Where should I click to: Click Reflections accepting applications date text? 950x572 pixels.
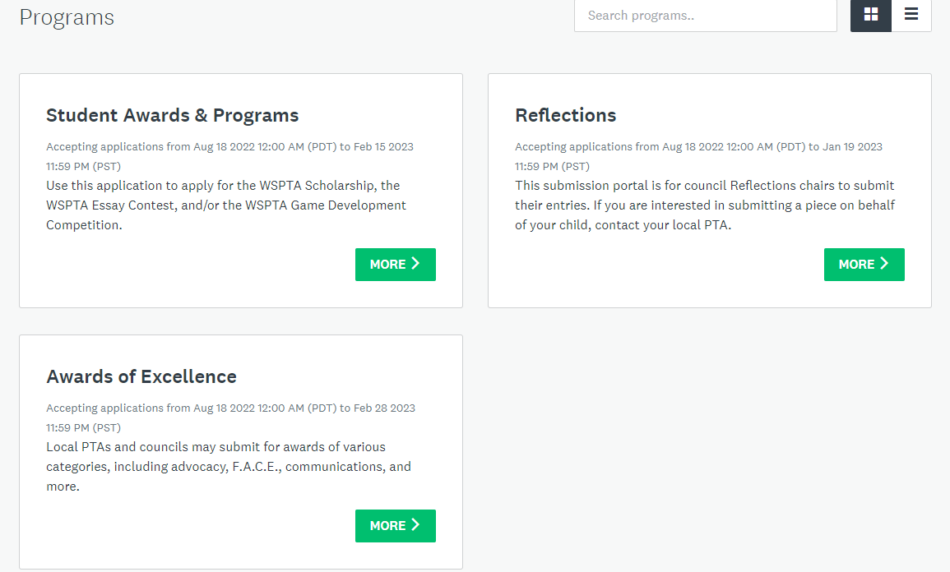[698, 156]
